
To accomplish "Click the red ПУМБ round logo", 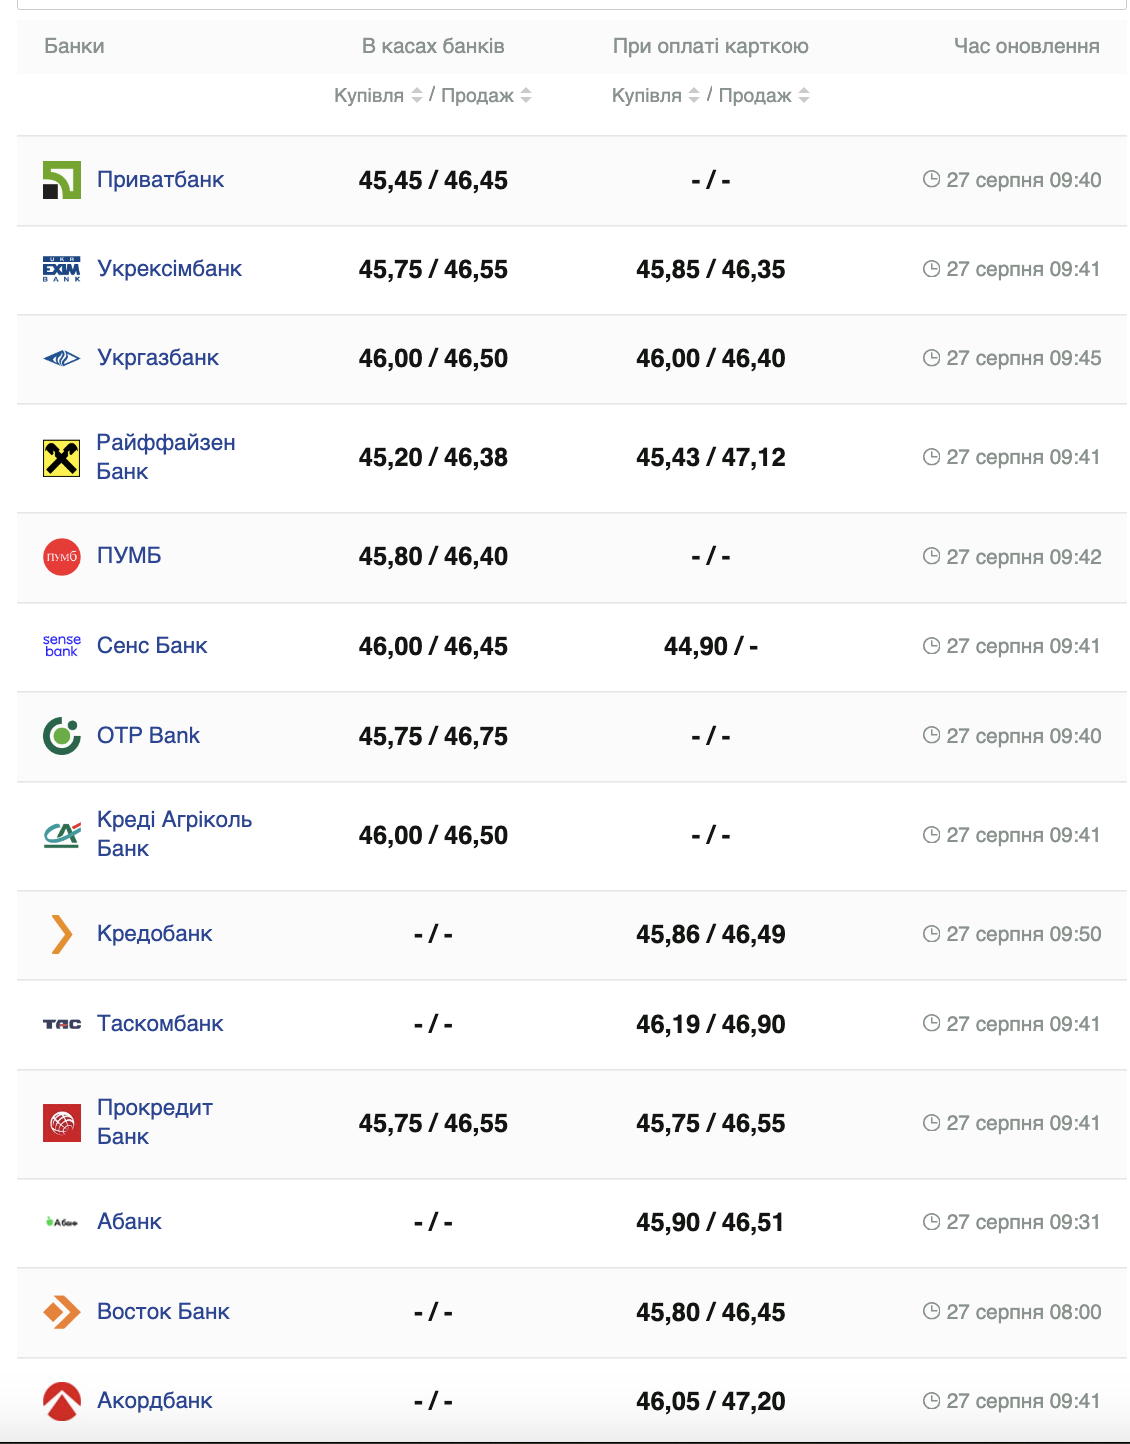I will pos(62,557).
